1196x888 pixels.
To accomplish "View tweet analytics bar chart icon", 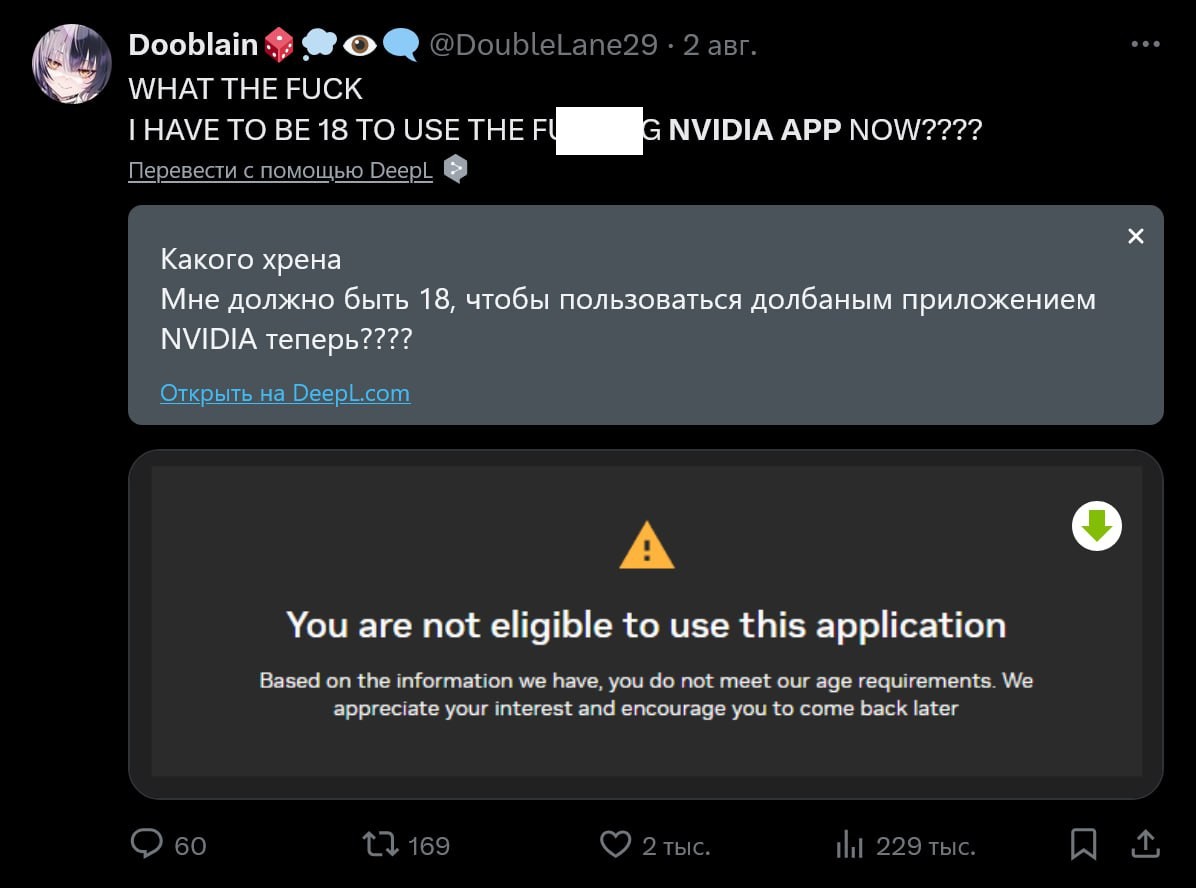I will 849,846.
